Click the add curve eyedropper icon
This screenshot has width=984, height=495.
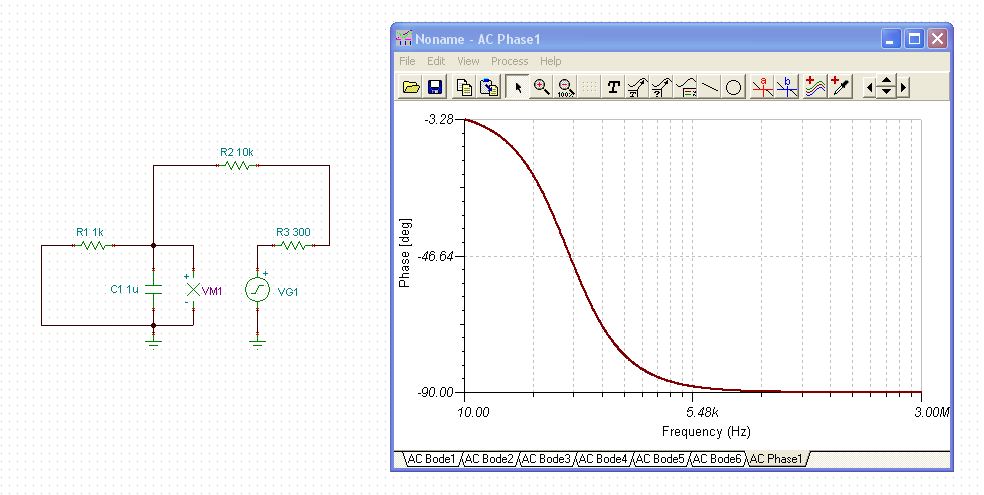840,87
